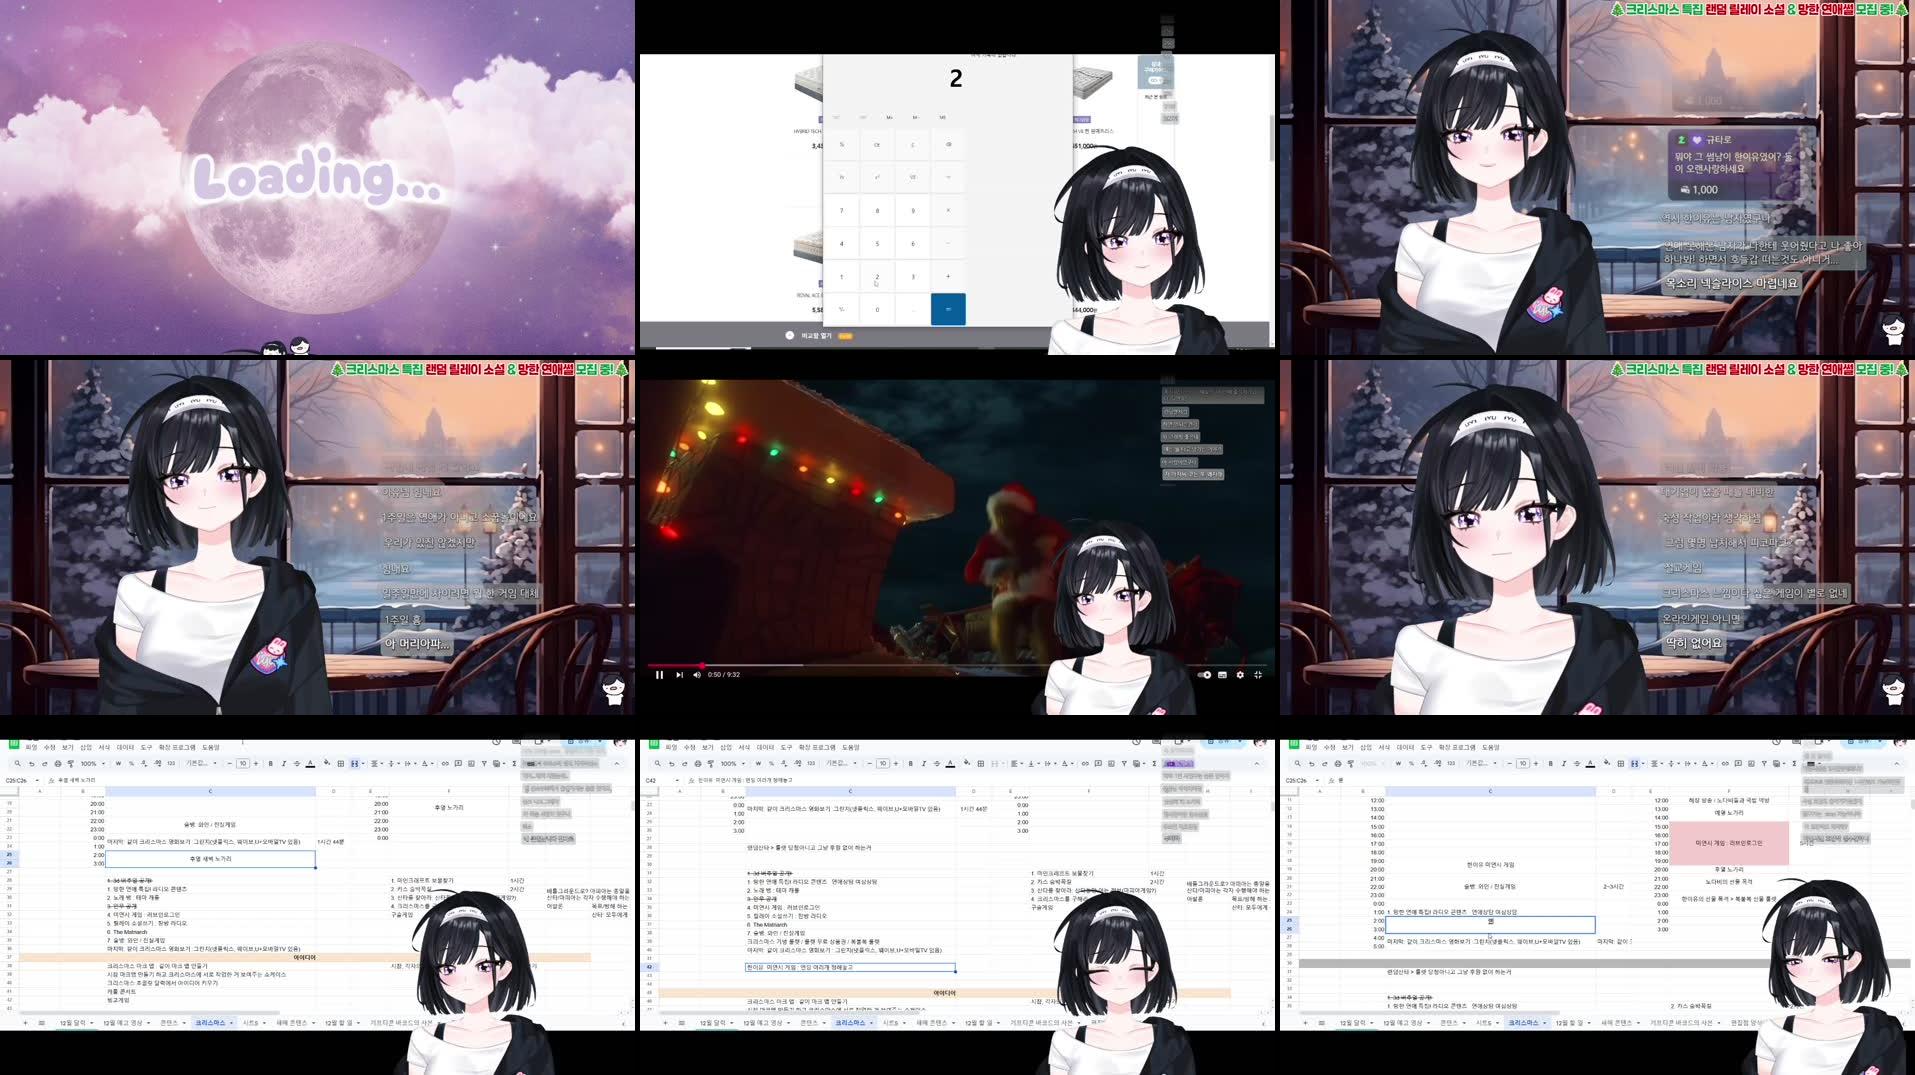Click fullscreen icon in the video player
The width and height of the screenshot is (1915, 1075).
coord(1258,675)
